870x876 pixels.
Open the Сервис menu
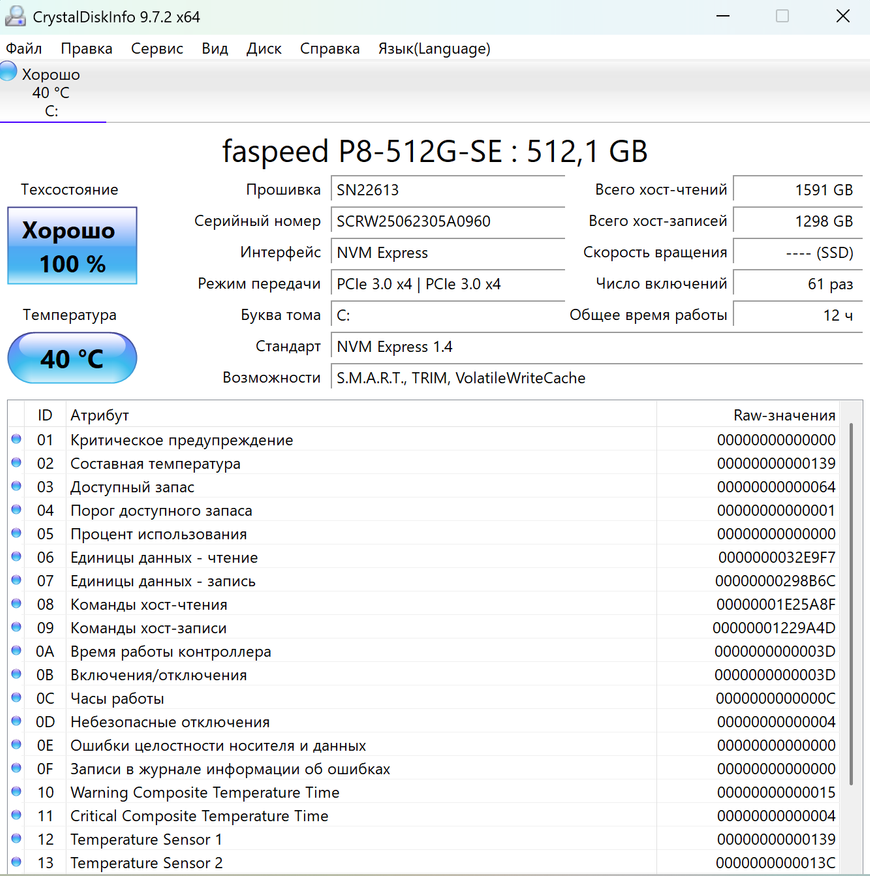[x=157, y=48]
